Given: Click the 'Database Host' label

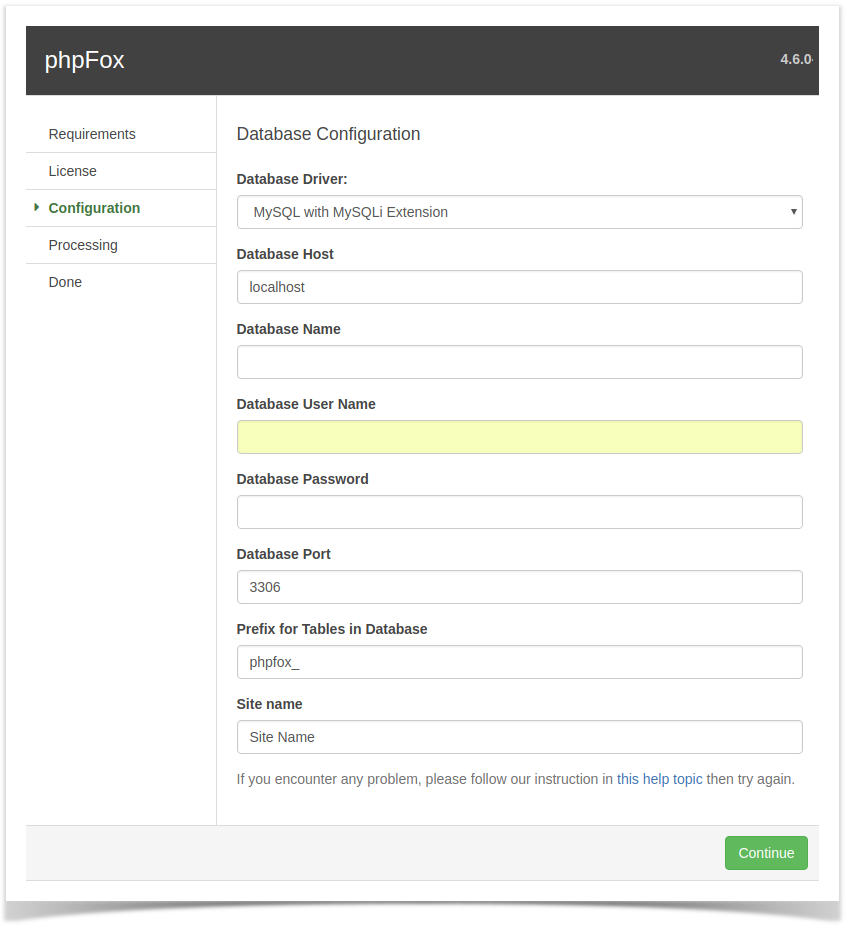Looking at the screenshot, I should point(285,254).
